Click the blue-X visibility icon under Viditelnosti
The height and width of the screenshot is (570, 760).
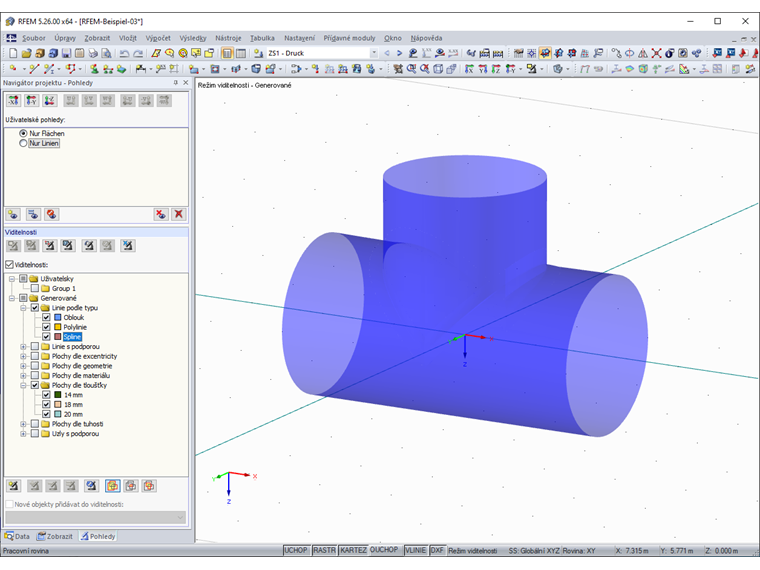coord(128,245)
